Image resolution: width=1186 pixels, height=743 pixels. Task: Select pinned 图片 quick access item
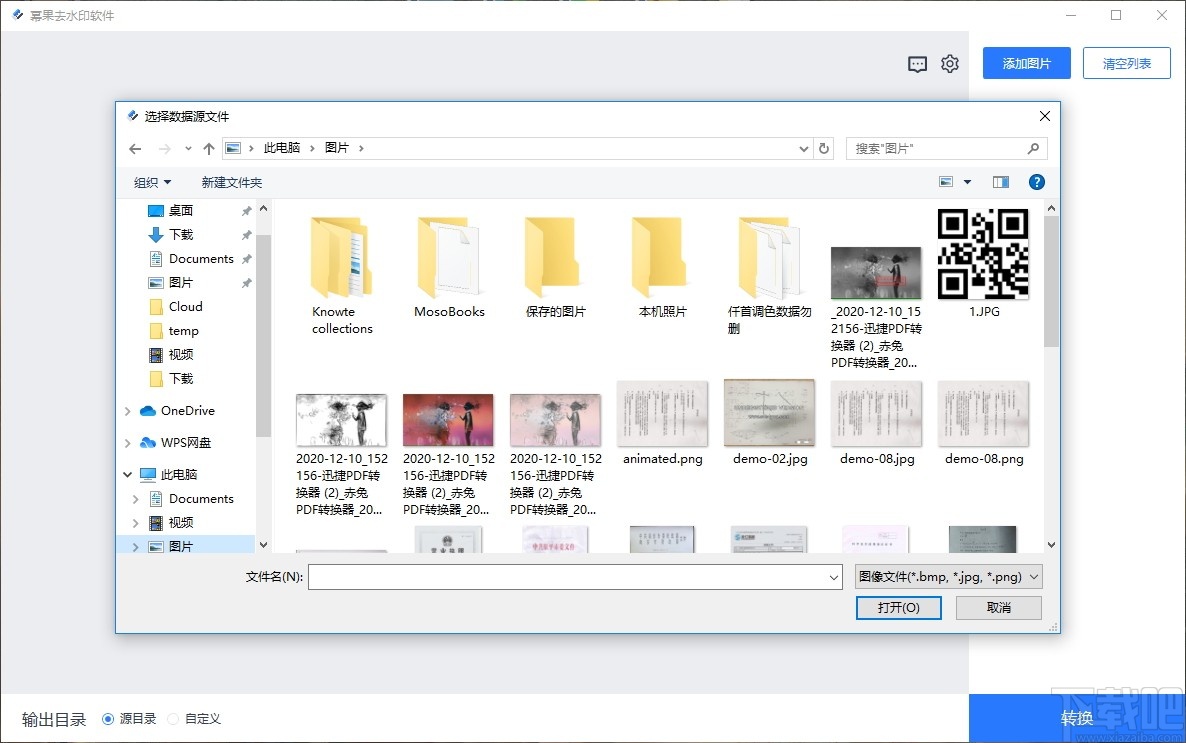[x=181, y=282]
